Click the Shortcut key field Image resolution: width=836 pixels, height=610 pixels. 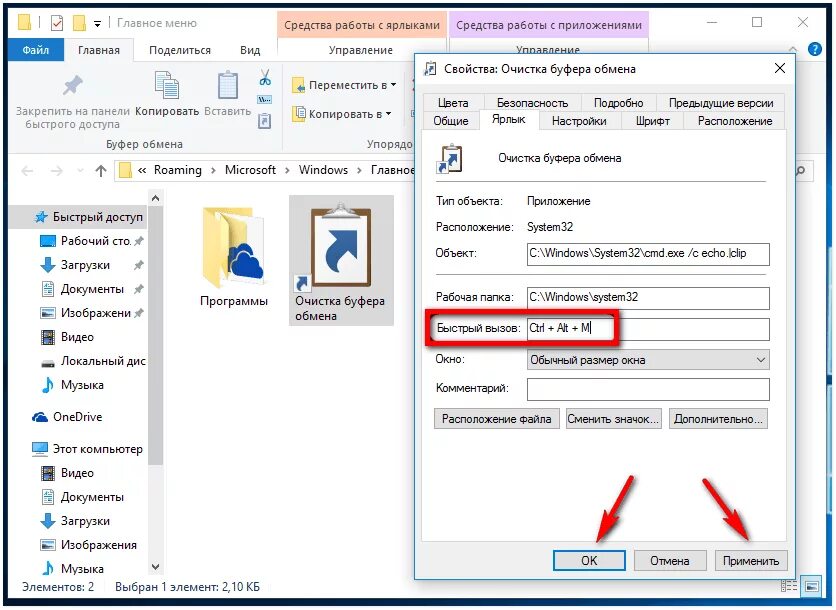coord(648,328)
